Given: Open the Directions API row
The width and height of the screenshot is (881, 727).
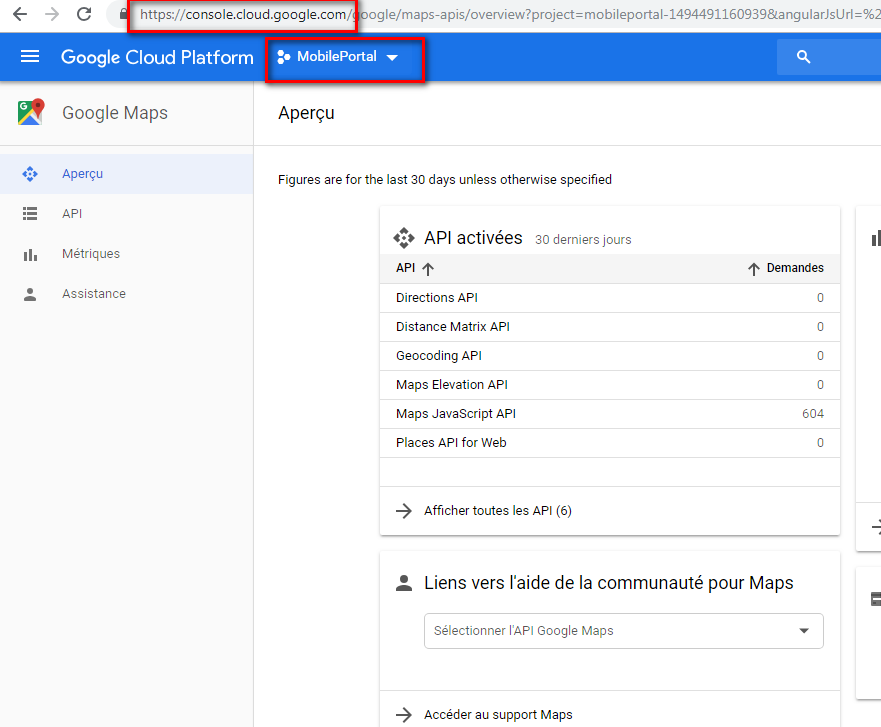Looking at the screenshot, I should (x=437, y=298).
